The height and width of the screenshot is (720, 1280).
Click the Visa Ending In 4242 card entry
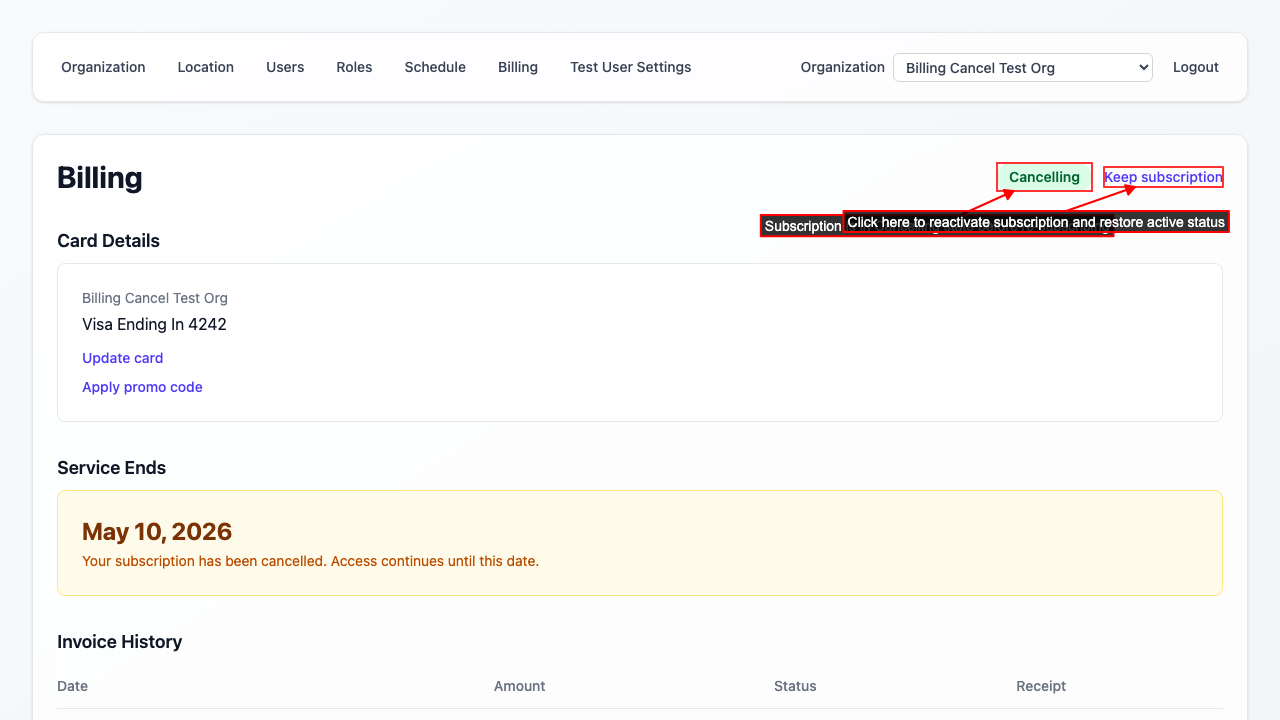pos(154,324)
